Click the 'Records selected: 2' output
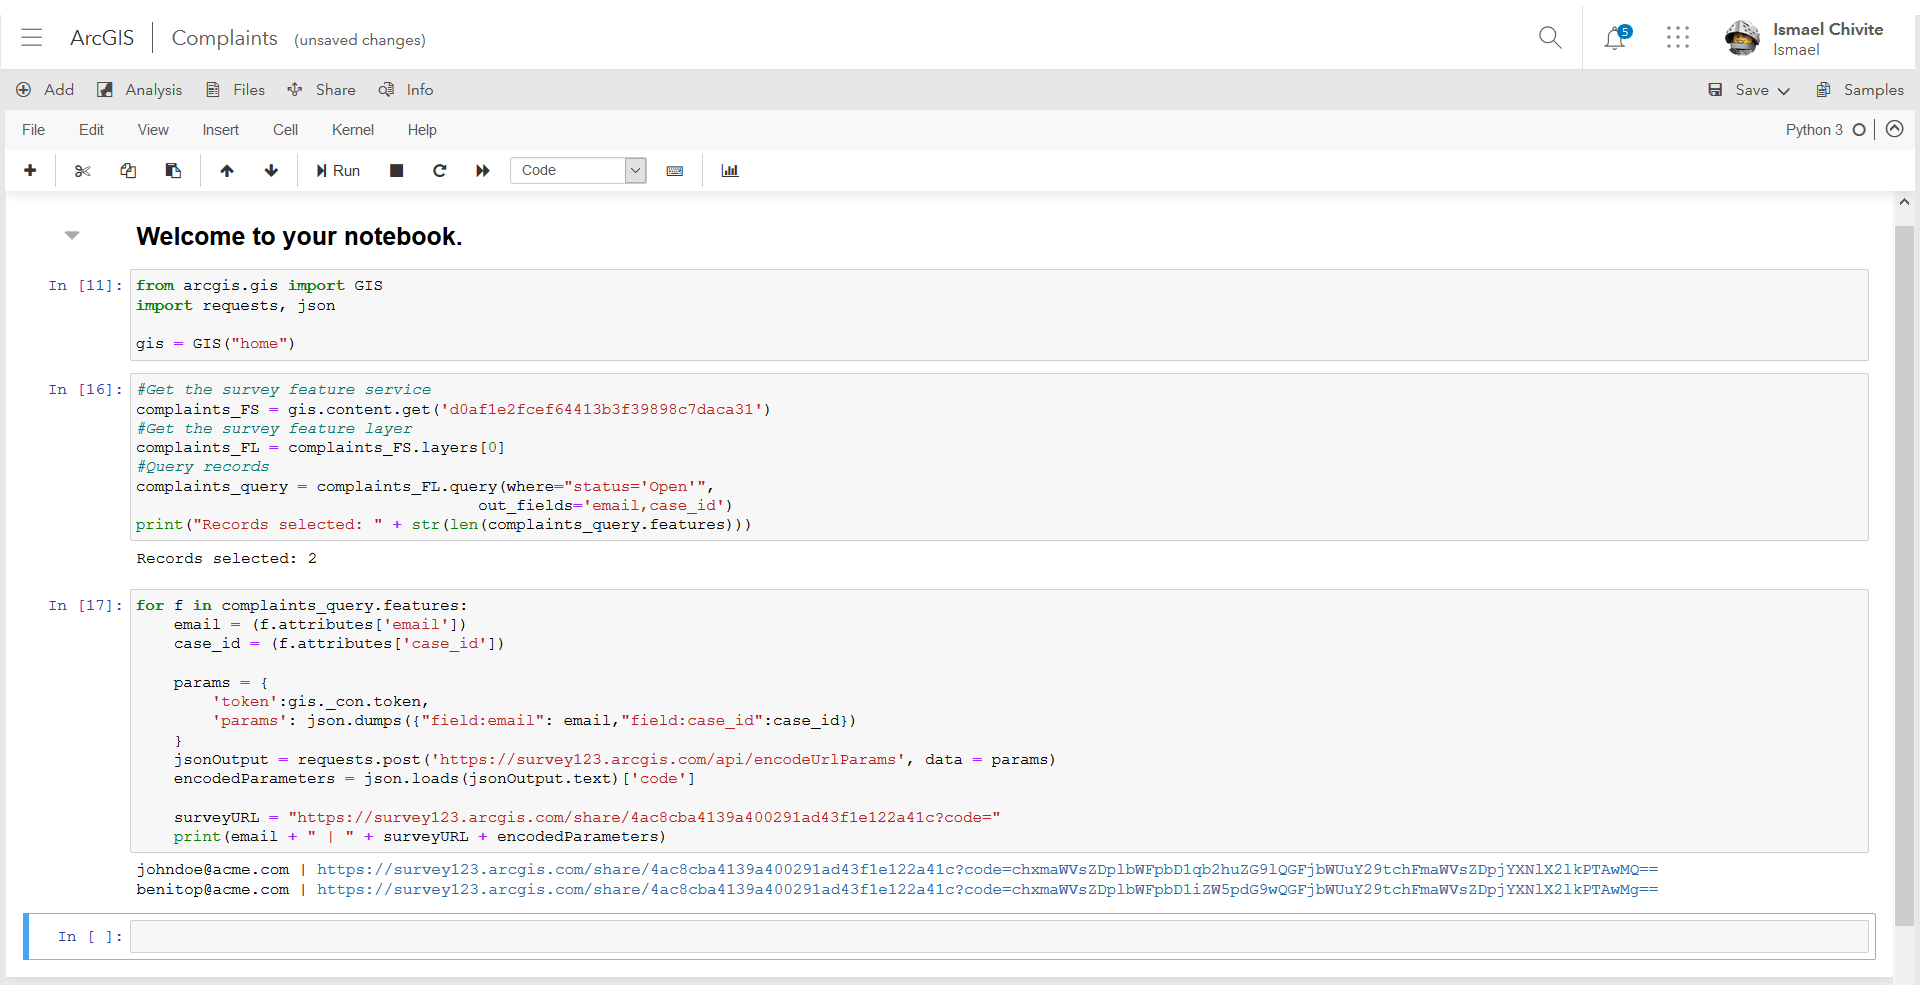The width and height of the screenshot is (1920, 985). tap(227, 559)
